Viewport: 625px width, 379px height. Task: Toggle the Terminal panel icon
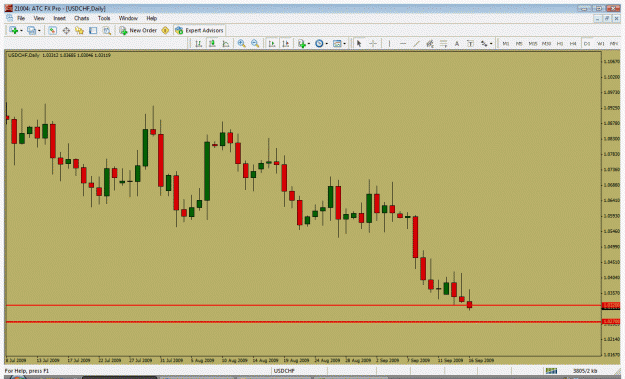(93, 30)
